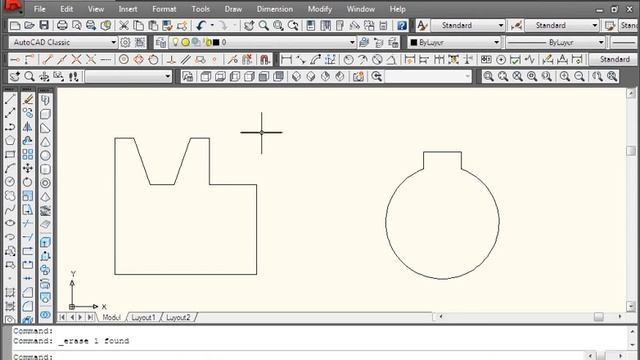
Task: Switch to the Layout2 tab
Action: (178, 317)
